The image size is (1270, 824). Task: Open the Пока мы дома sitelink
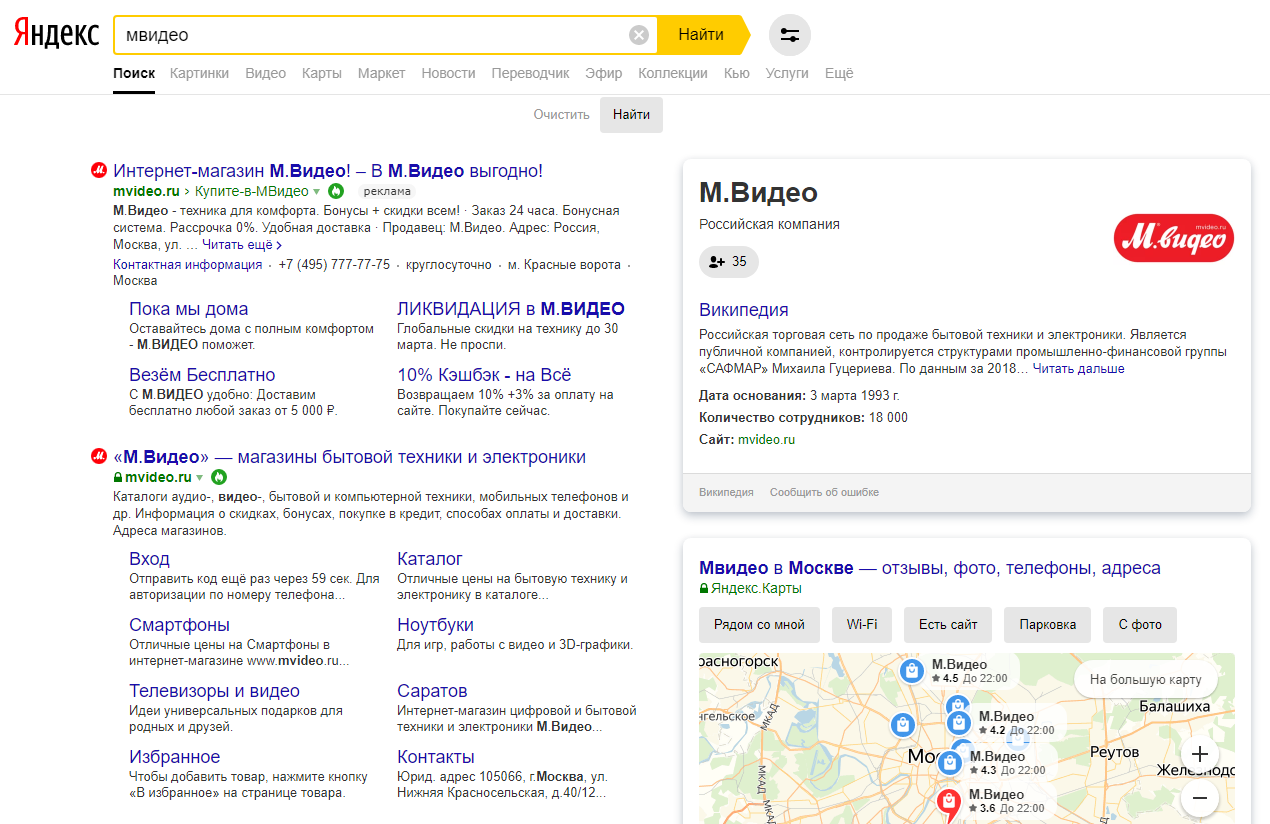point(189,309)
